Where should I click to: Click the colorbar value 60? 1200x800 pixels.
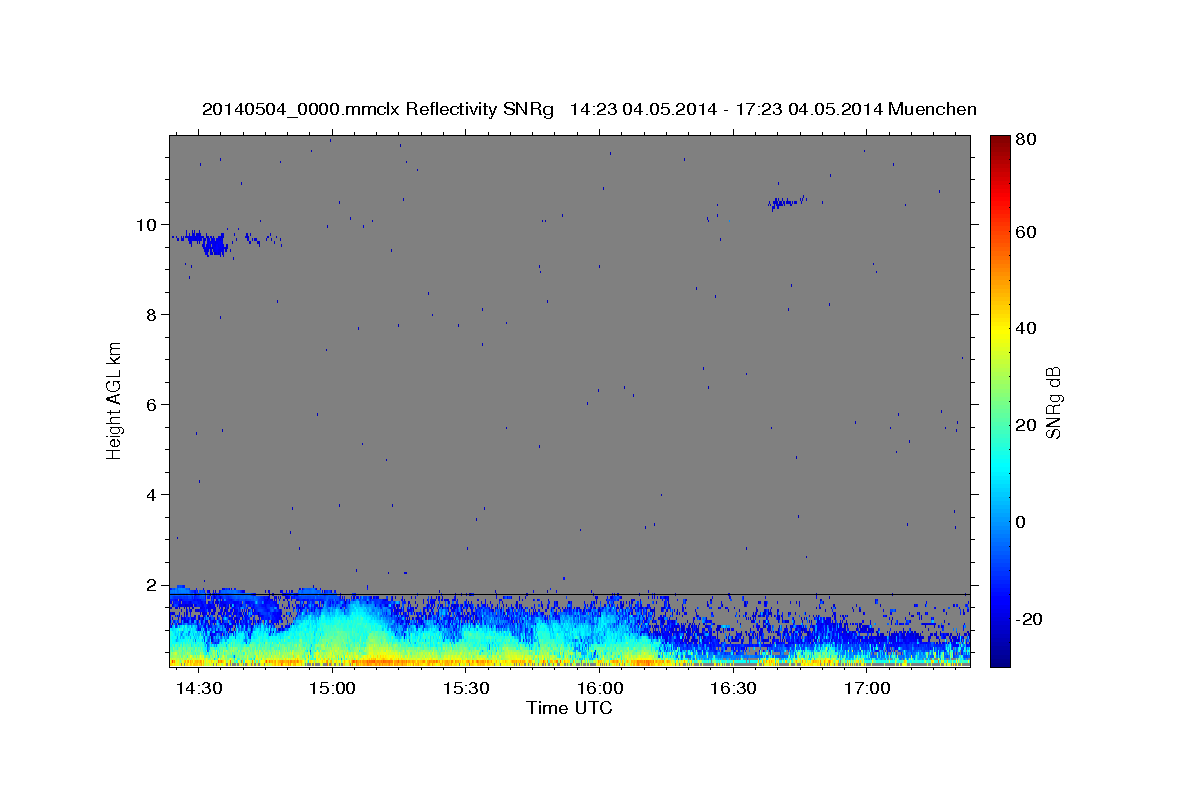(1025, 232)
